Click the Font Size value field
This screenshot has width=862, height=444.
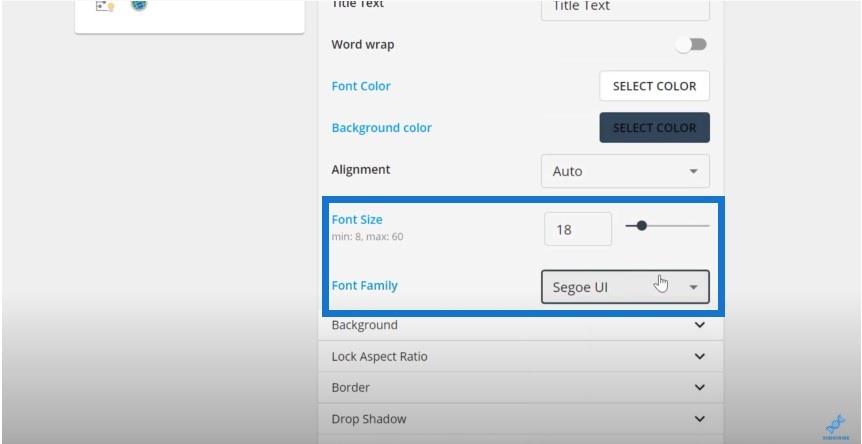tap(578, 229)
